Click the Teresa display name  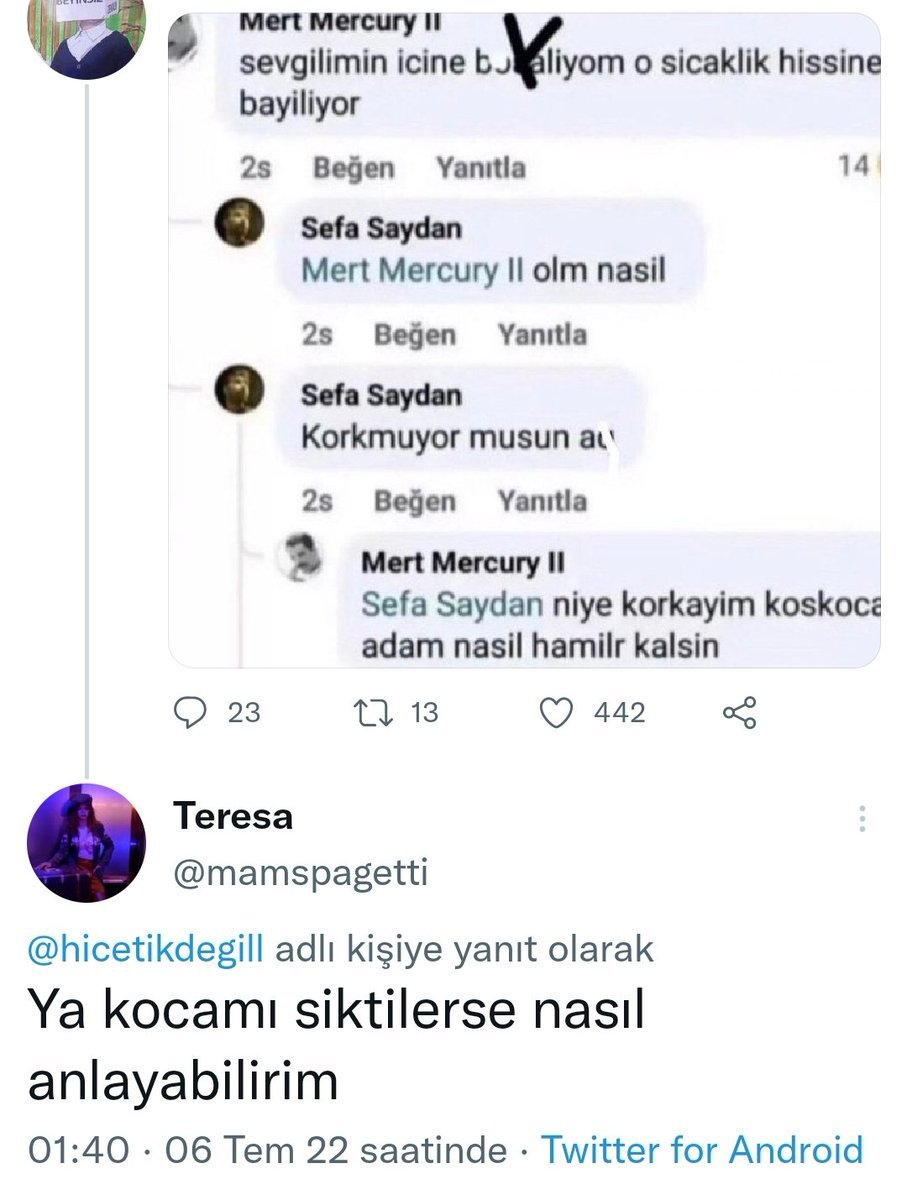coord(234,817)
